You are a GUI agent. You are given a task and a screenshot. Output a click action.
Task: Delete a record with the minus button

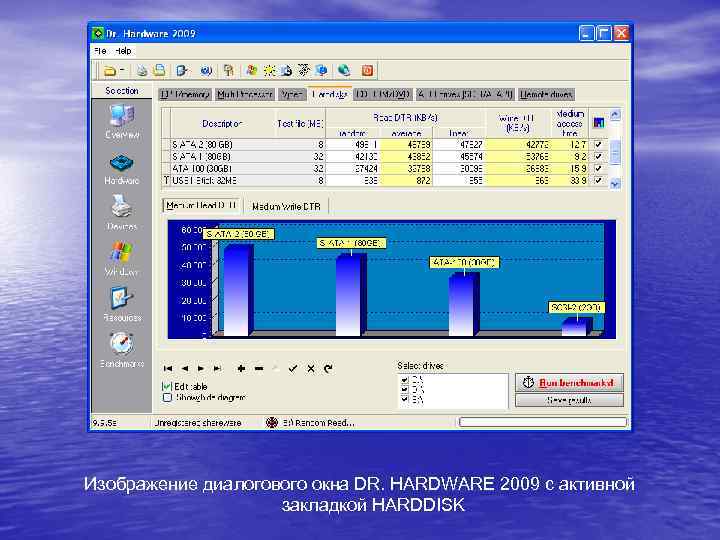(x=259, y=368)
